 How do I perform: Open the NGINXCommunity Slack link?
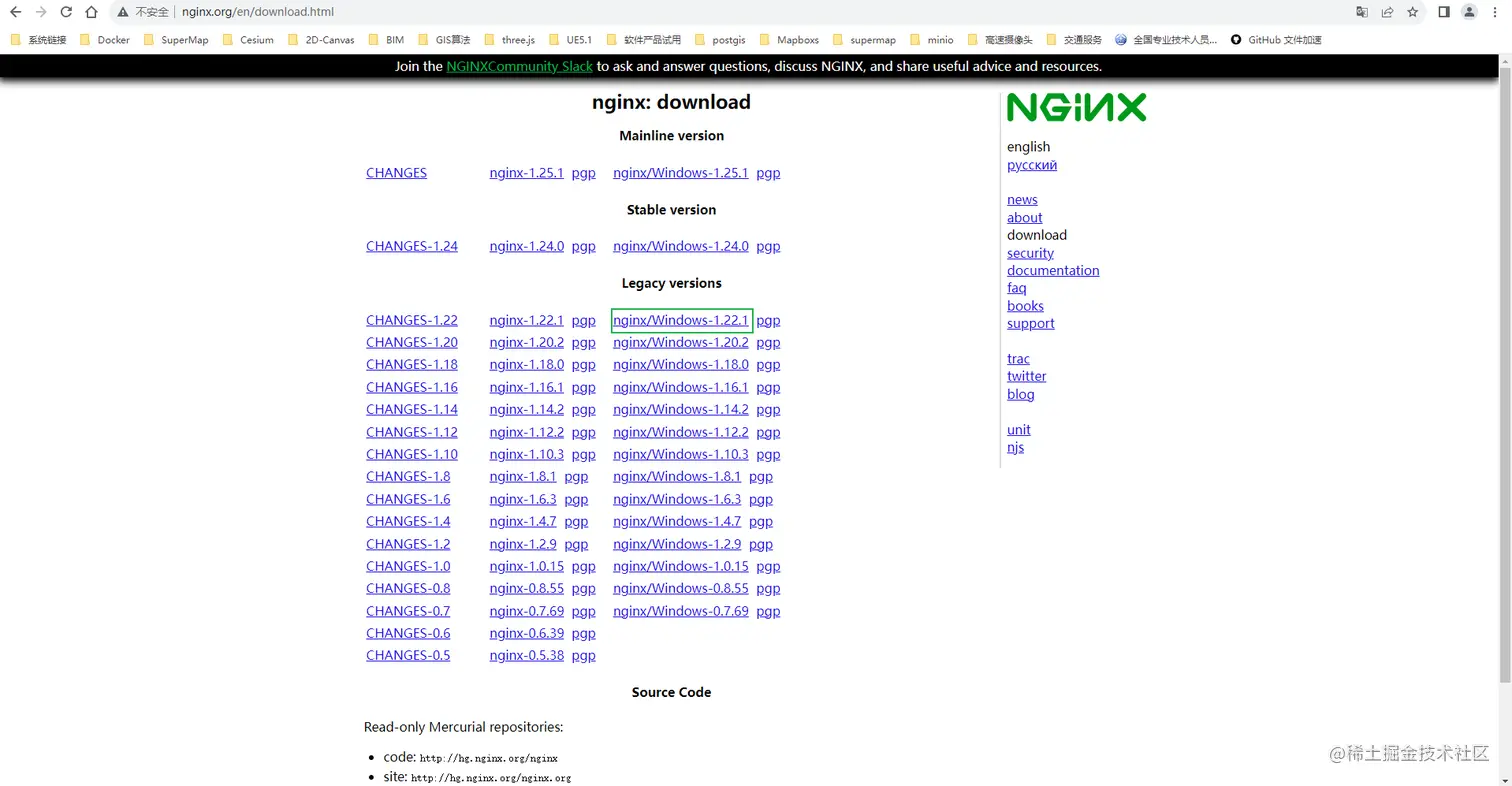519,66
